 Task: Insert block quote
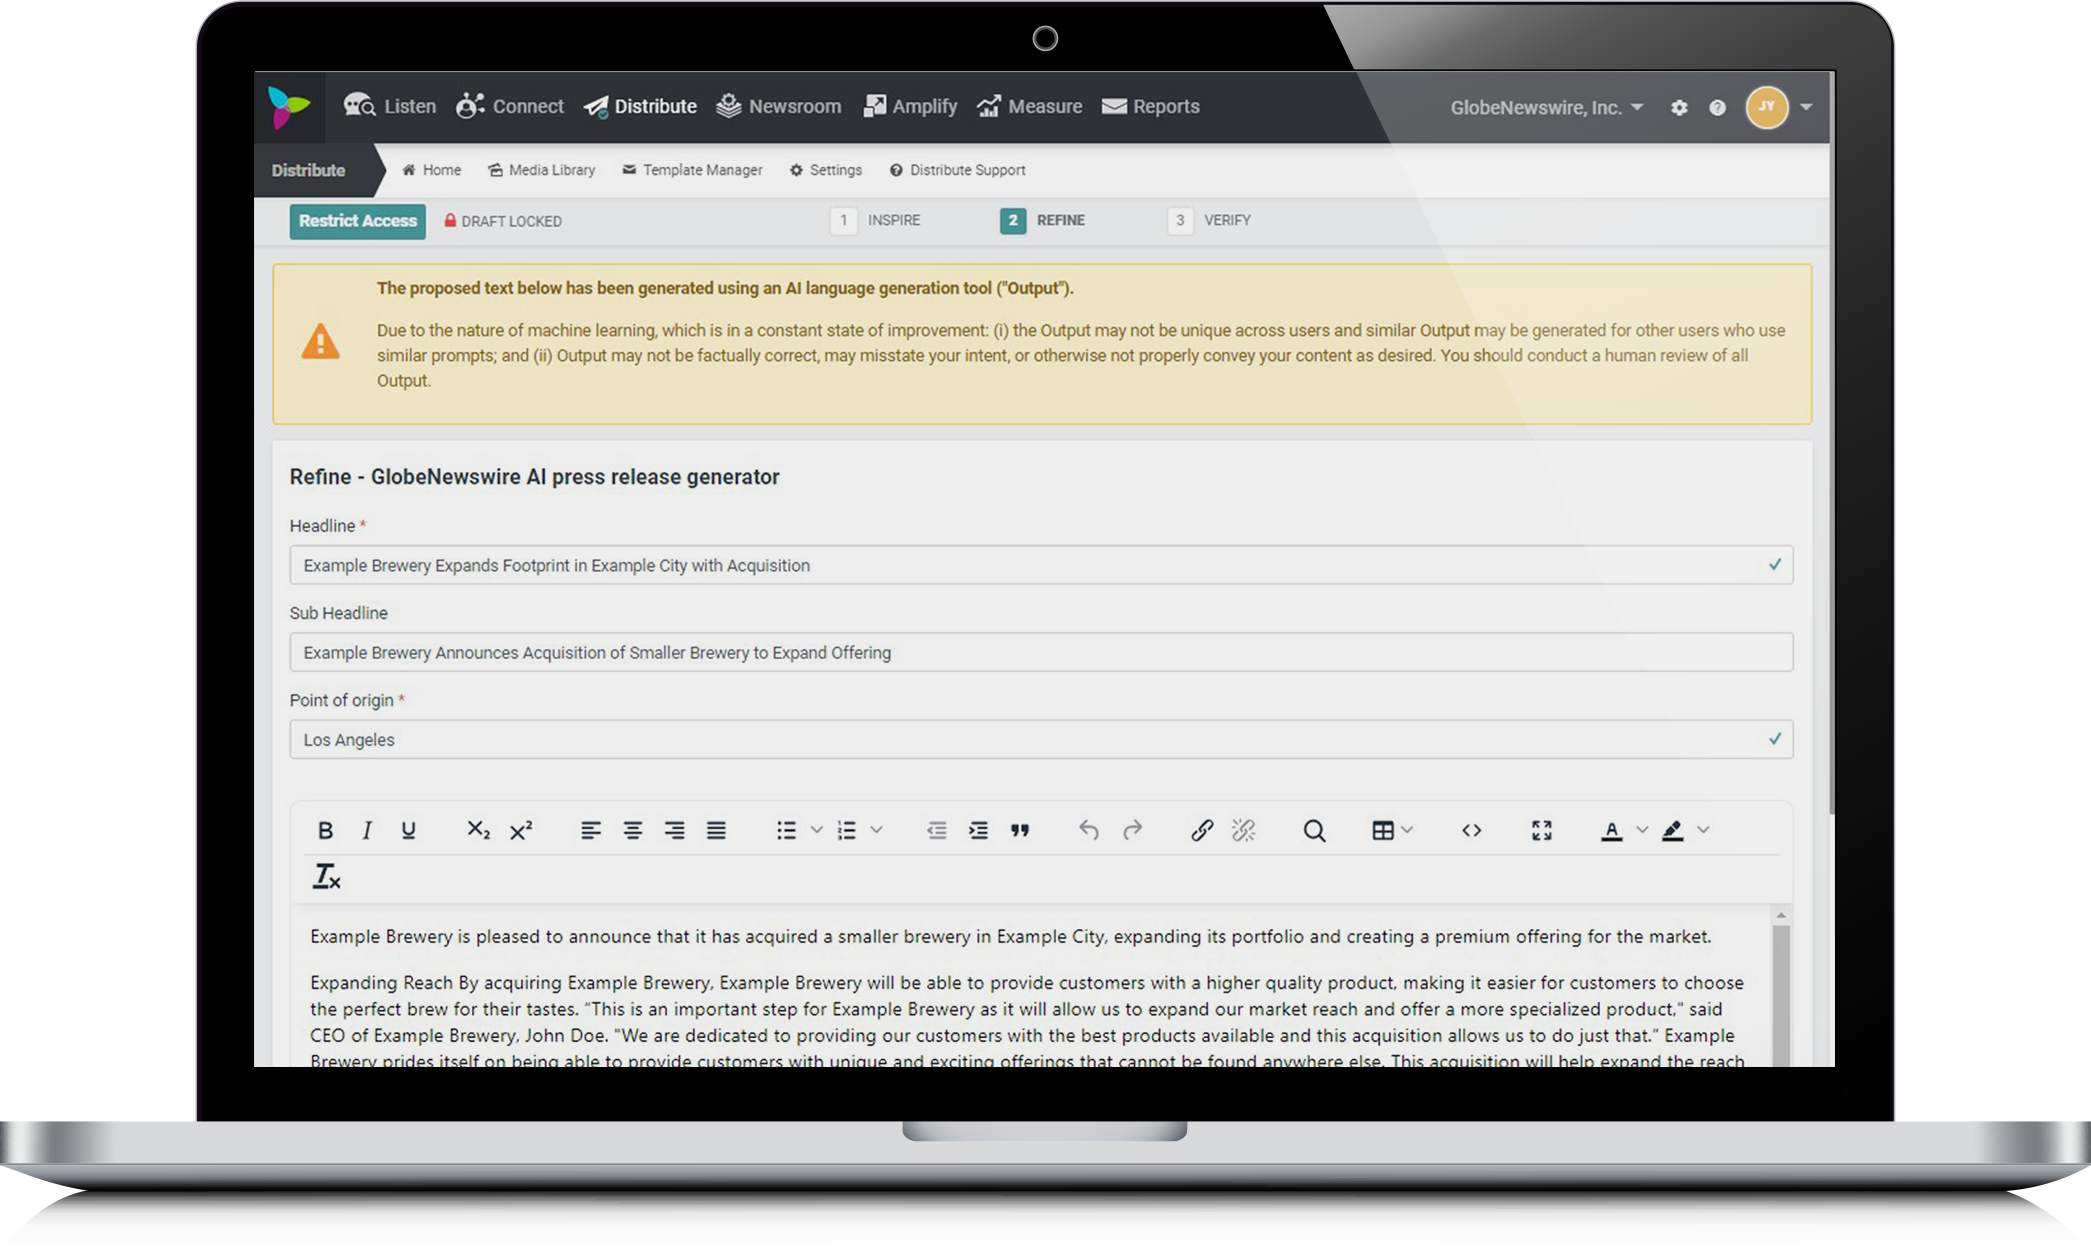[1020, 830]
